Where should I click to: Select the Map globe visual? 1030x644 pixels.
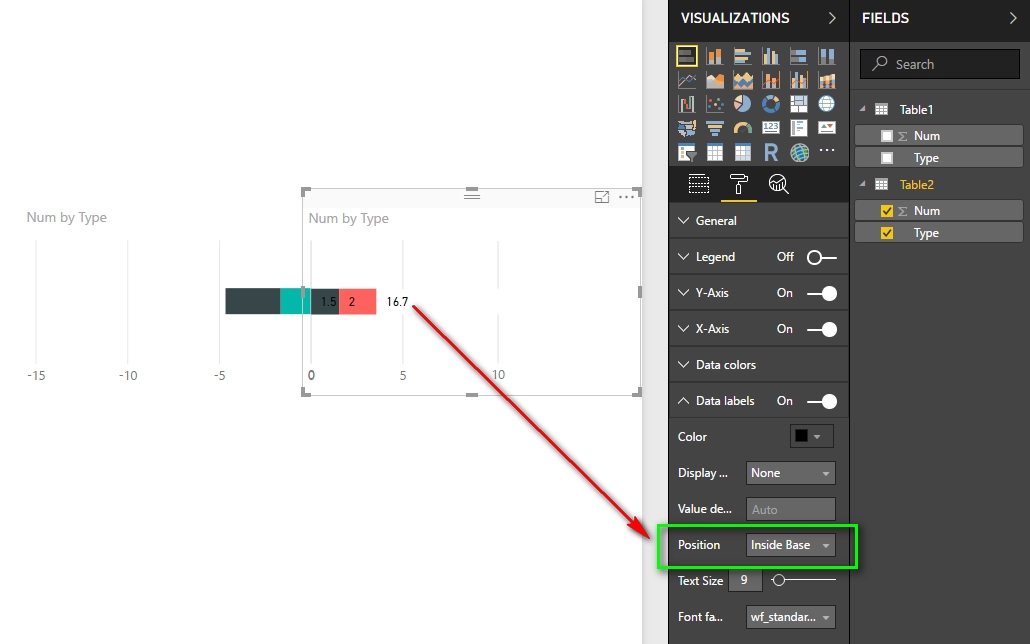(x=827, y=104)
